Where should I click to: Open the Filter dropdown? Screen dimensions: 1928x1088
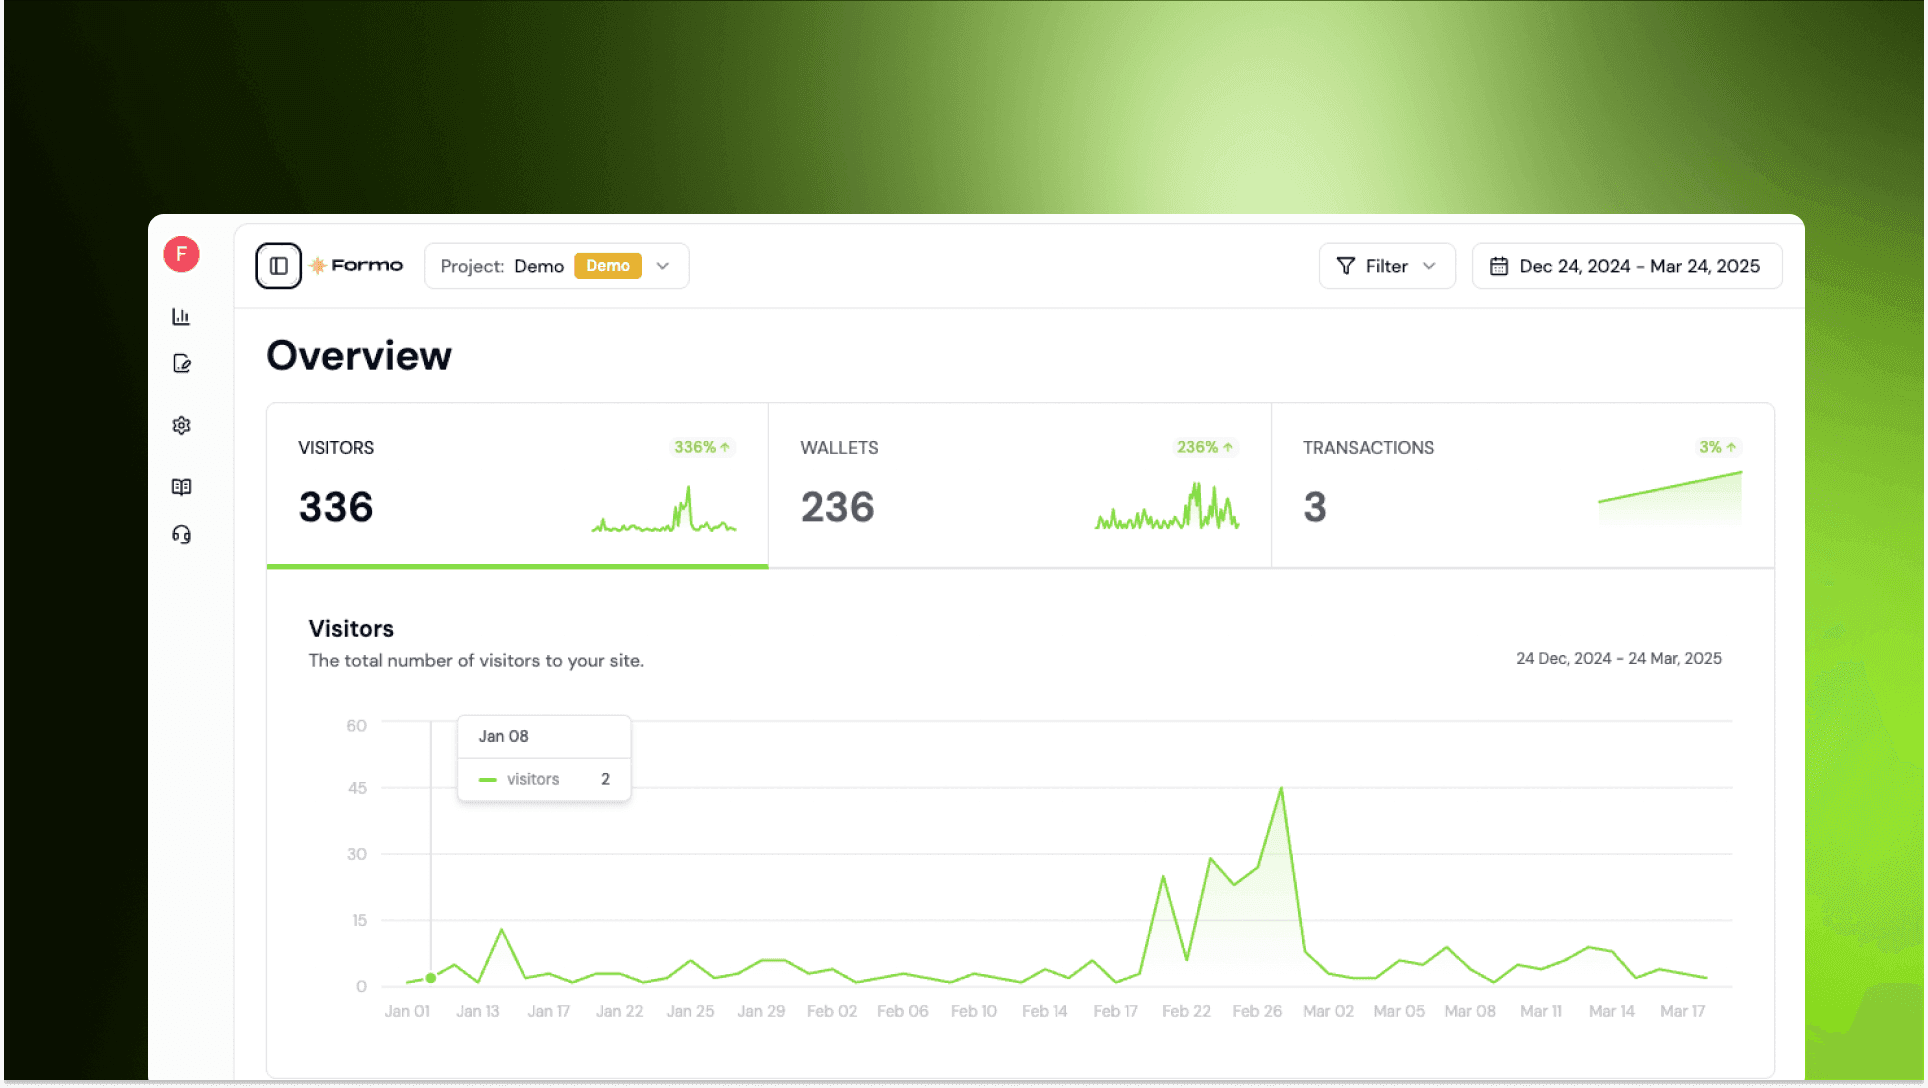pyautogui.click(x=1386, y=266)
